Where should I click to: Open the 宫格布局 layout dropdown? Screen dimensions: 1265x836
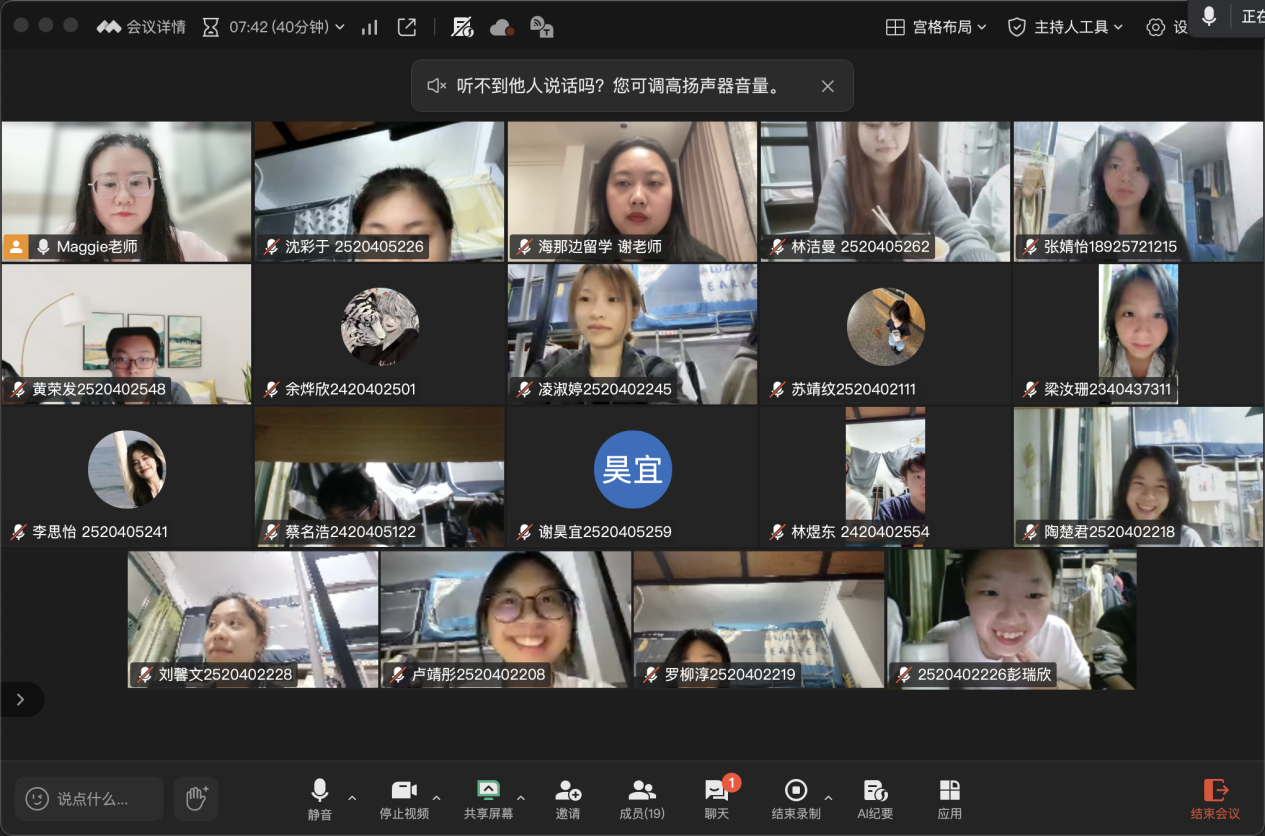pyautogui.click(x=936, y=27)
